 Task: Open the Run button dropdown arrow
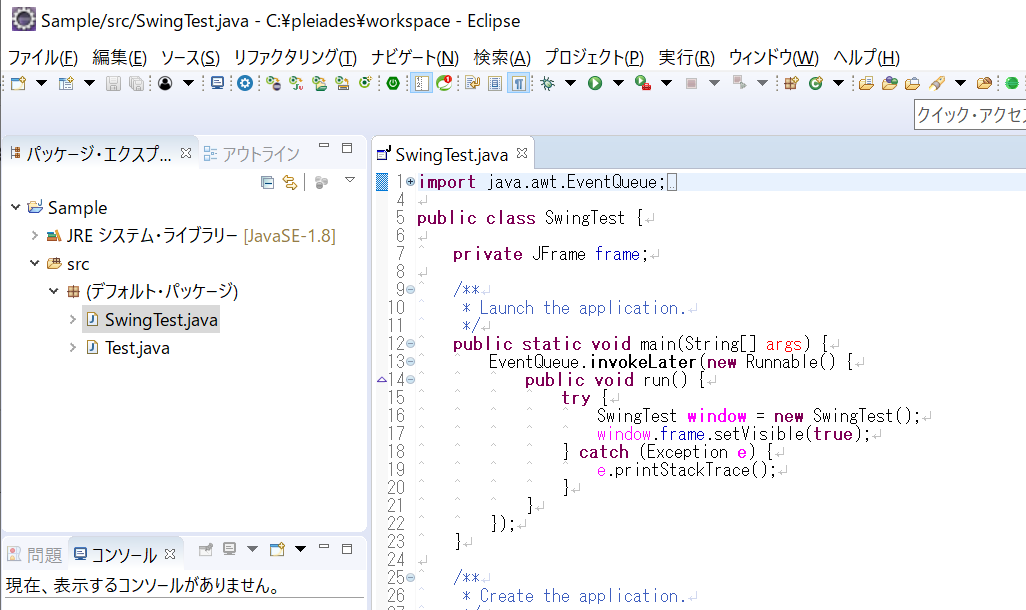618,84
